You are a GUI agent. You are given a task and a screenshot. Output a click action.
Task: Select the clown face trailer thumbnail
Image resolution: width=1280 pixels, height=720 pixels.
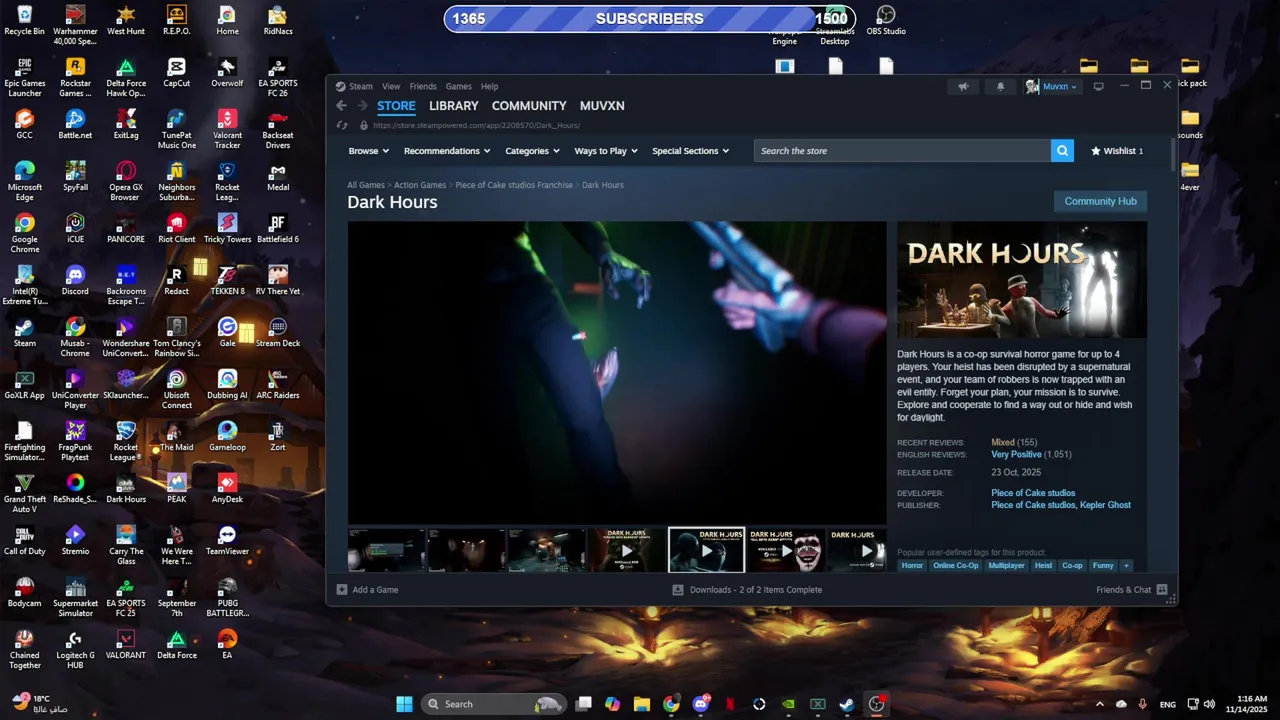click(786, 550)
